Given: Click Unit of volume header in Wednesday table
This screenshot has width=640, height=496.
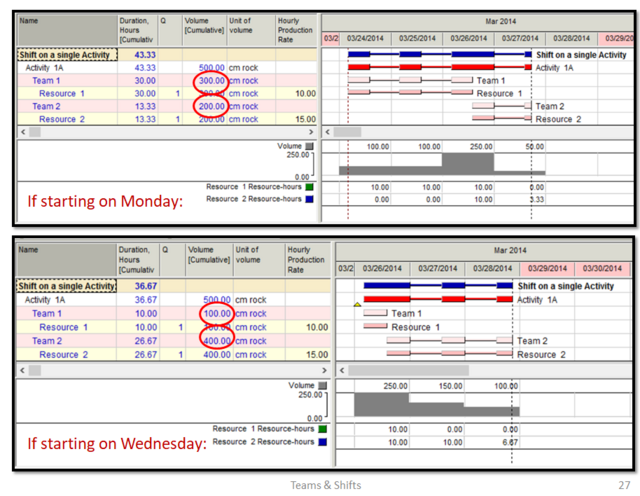Looking at the screenshot, I should click(259, 260).
